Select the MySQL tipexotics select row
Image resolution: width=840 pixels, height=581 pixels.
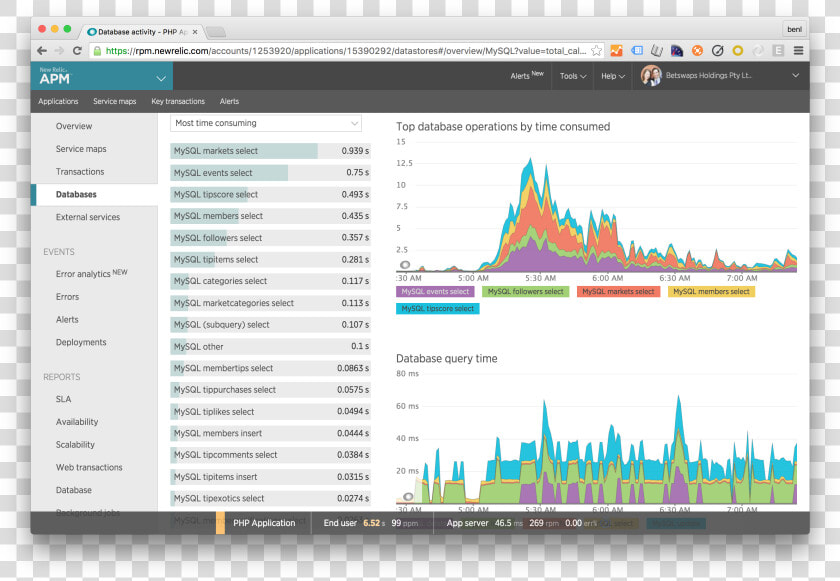pyautogui.click(x=271, y=498)
